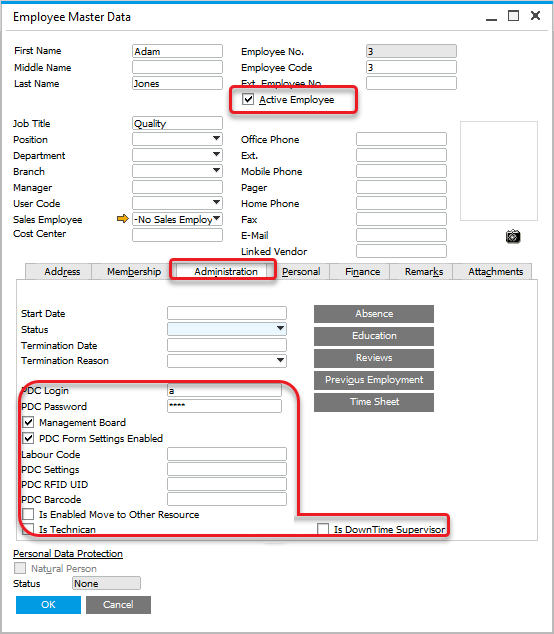Image resolution: width=554 pixels, height=634 pixels.
Task: Click the Pager input field
Action: coord(401,187)
